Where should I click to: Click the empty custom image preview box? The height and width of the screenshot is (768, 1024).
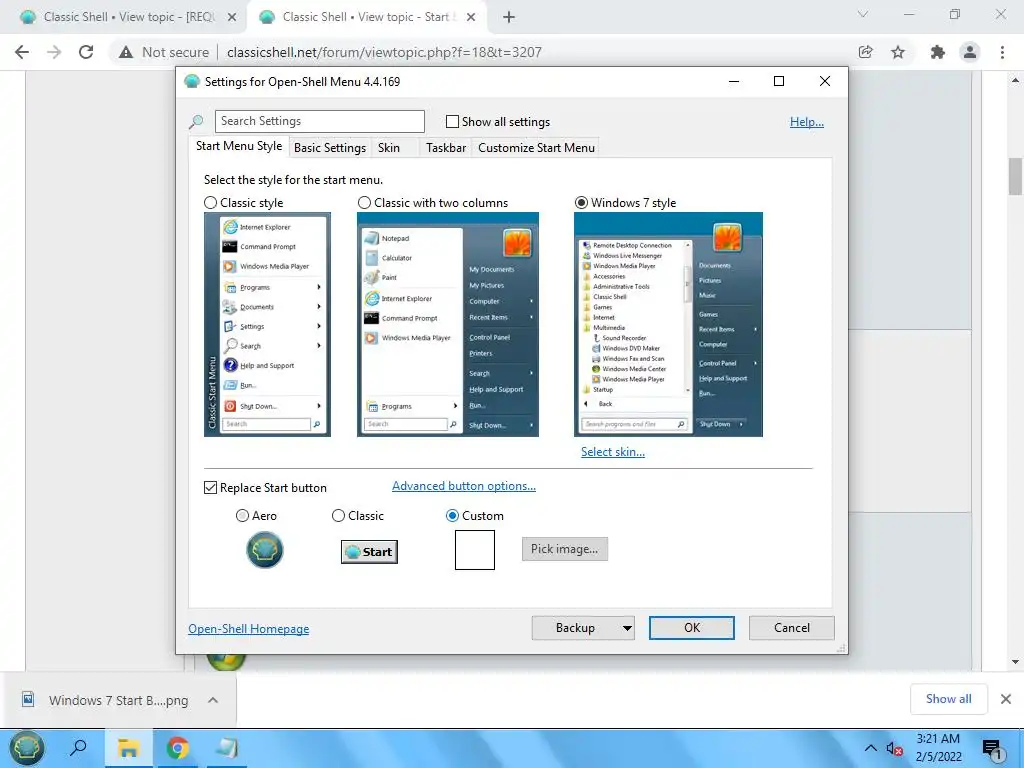[475, 550]
